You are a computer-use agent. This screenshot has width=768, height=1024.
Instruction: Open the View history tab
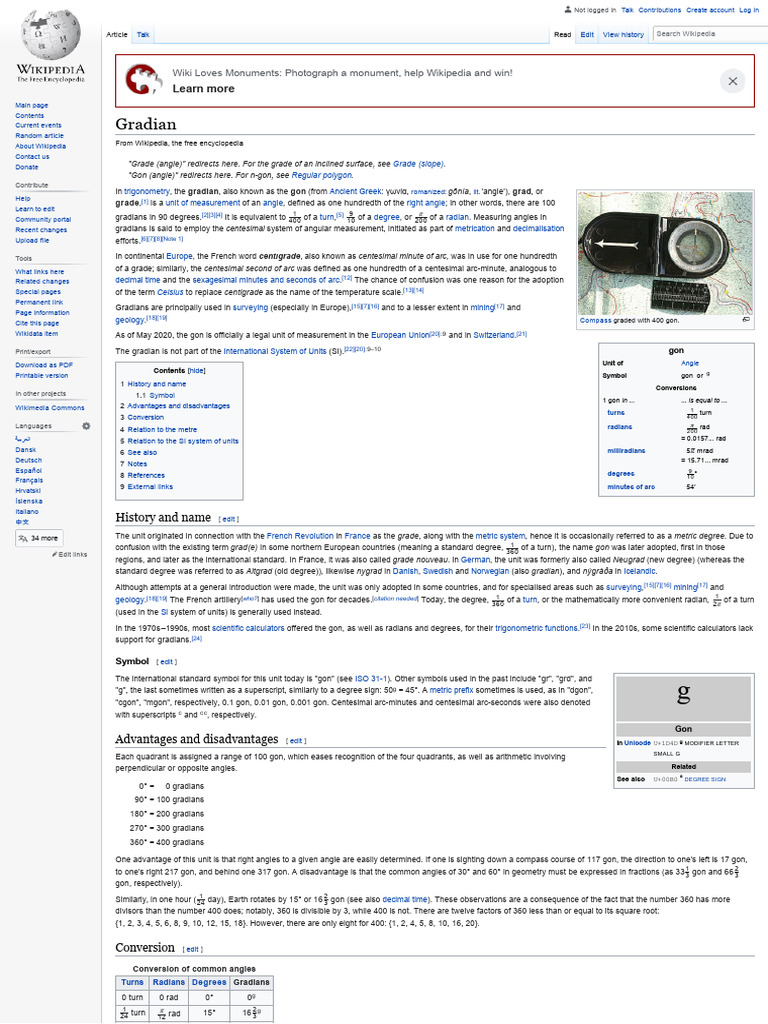tap(623, 35)
